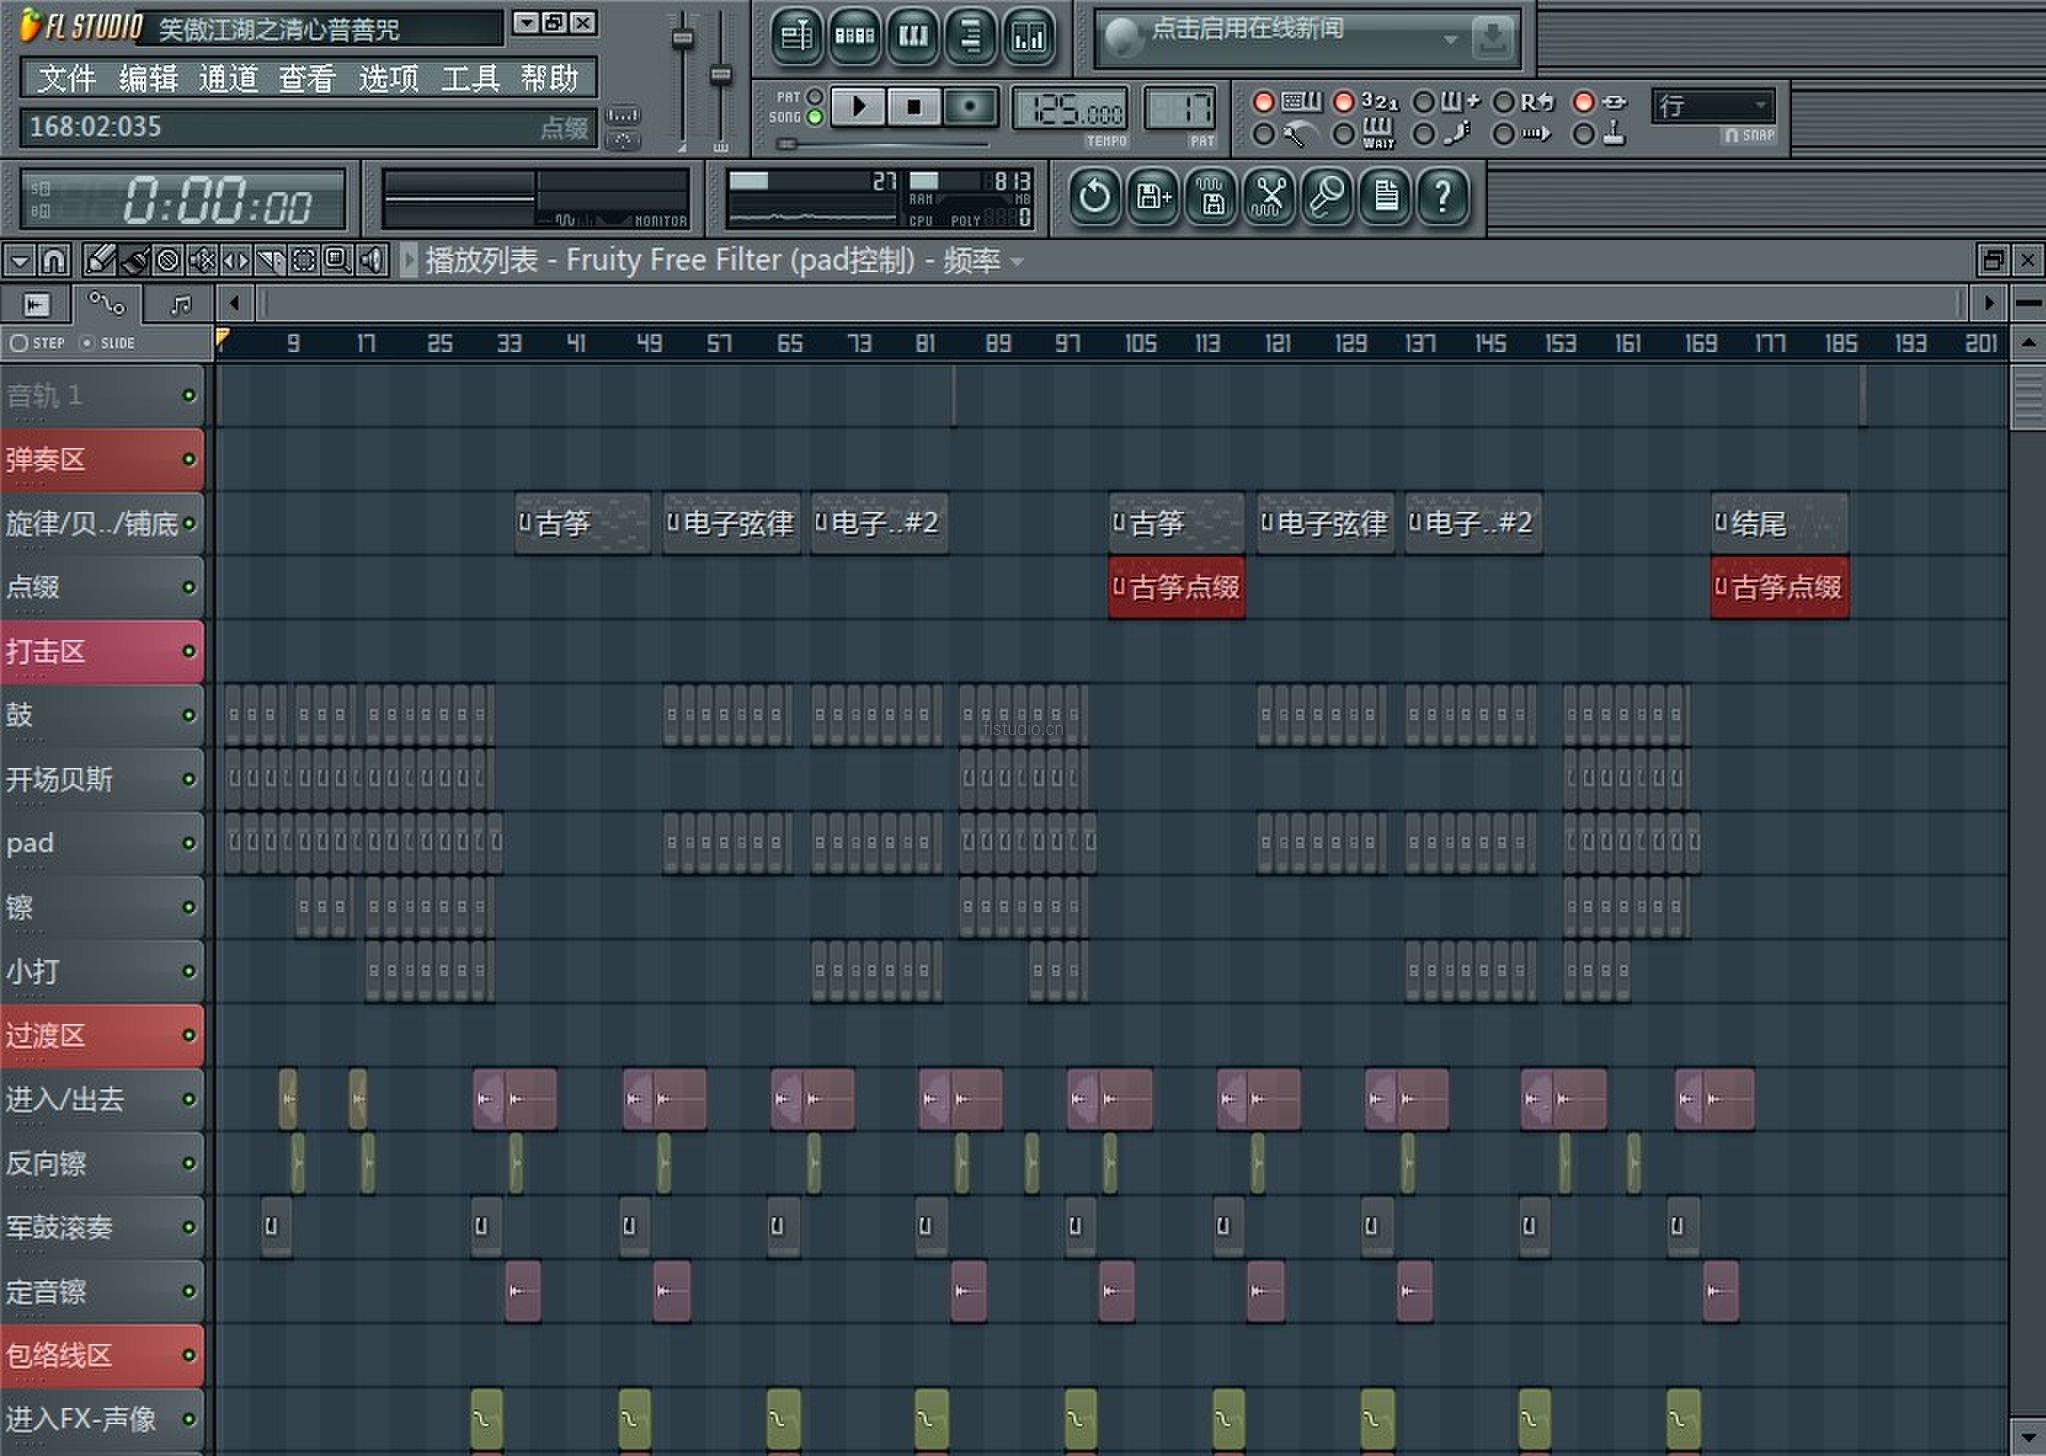This screenshot has width=2046, height=1456.
Task: Open the 帮助 menu
Action: click(550, 78)
